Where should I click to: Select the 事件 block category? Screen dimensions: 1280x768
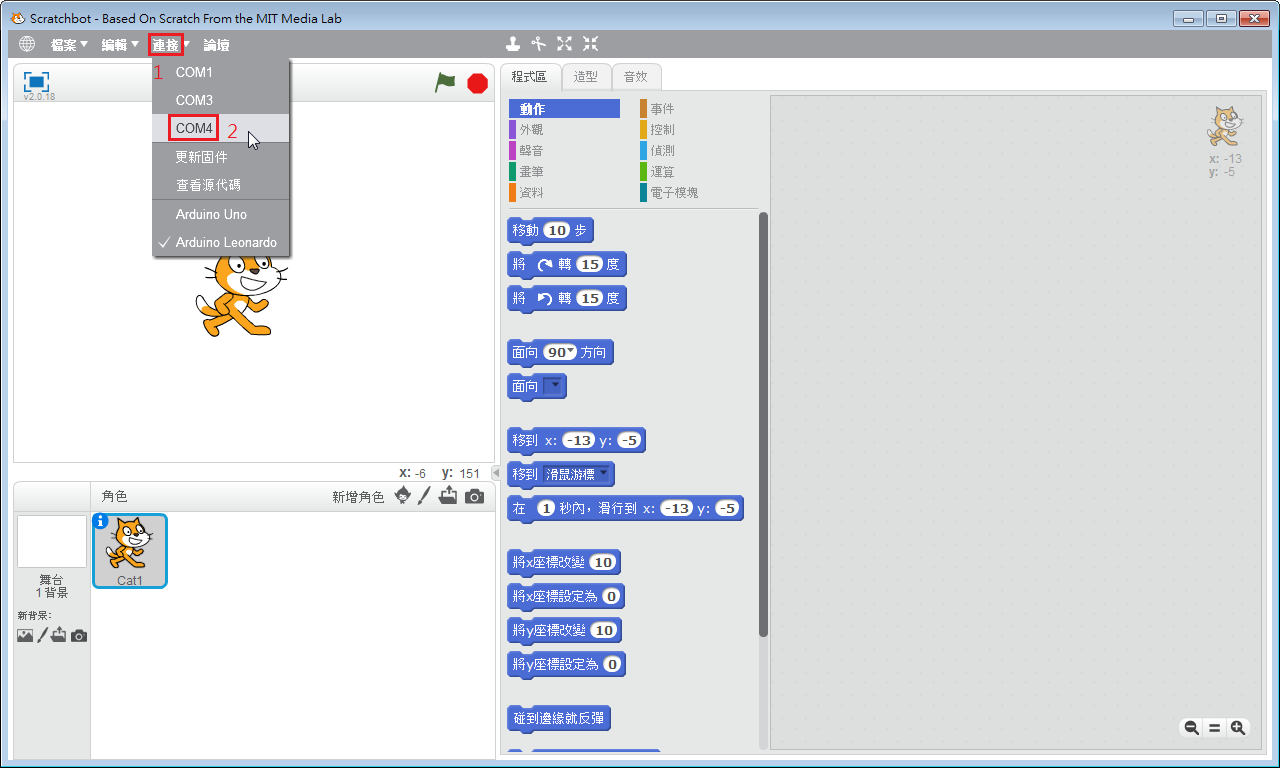click(x=696, y=109)
